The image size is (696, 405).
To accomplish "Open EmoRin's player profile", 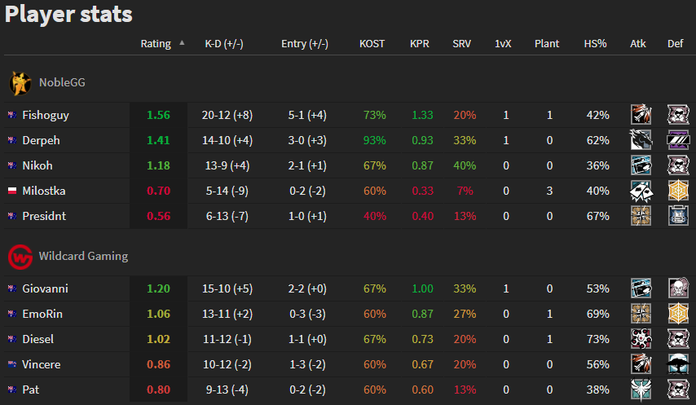I will pyautogui.click(x=42, y=314).
